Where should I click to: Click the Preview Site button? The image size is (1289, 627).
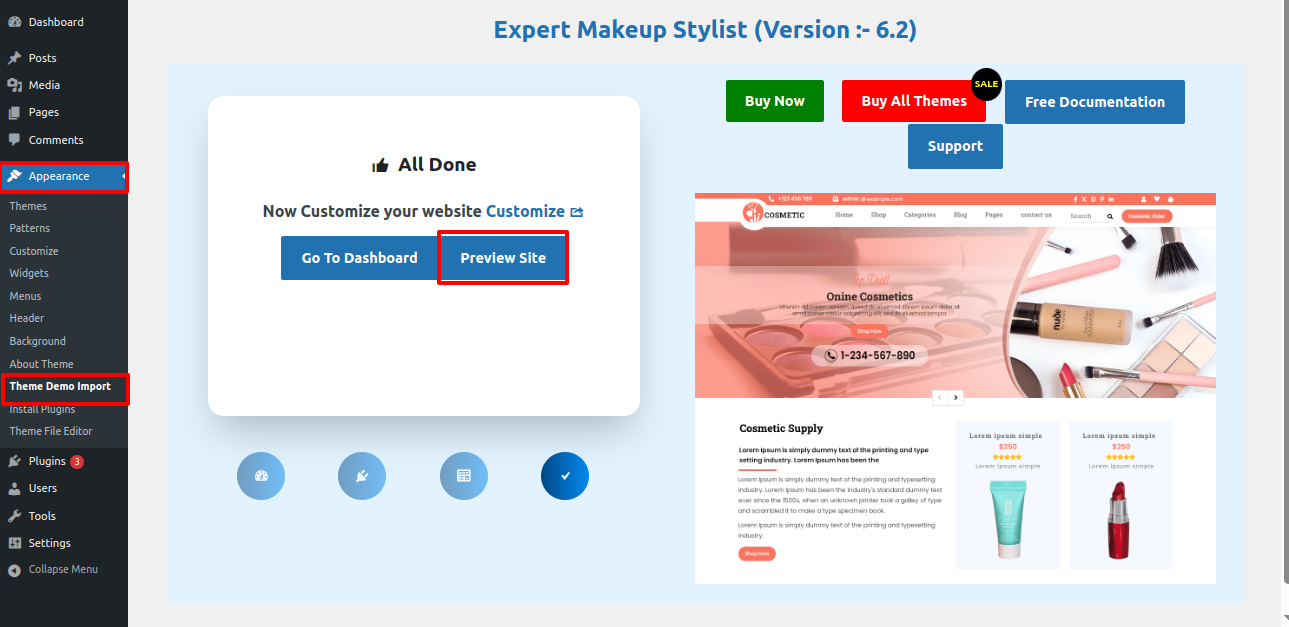[503, 258]
